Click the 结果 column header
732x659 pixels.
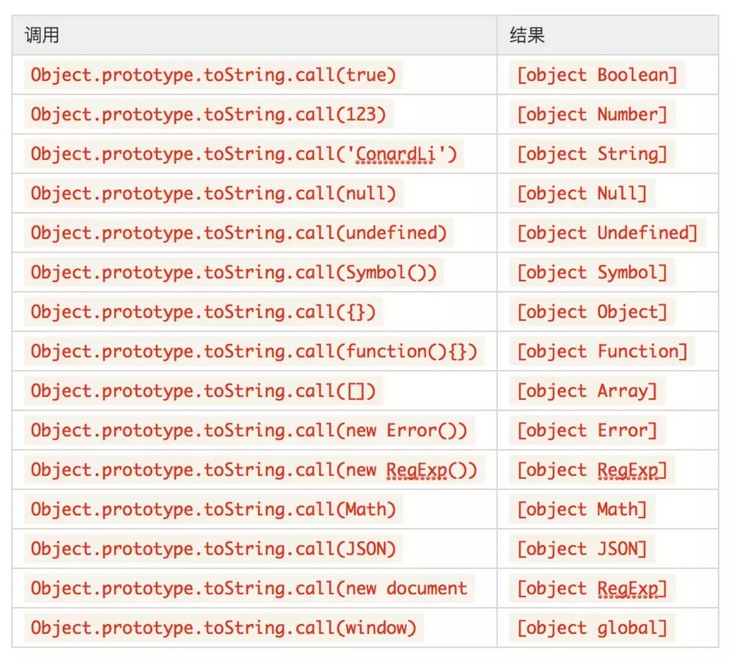pos(527,36)
